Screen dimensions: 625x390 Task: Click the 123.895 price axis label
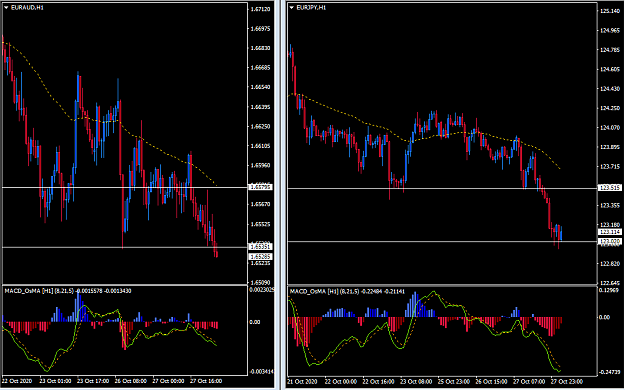[610, 147]
